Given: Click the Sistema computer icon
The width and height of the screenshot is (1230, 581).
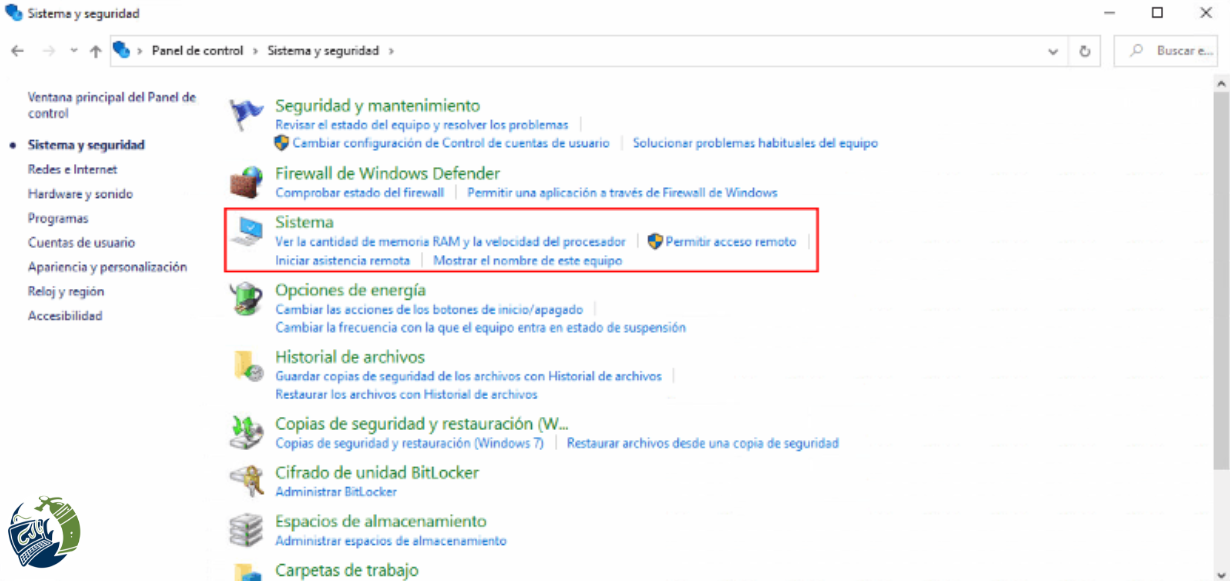Looking at the screenshot, I should 246,232.
